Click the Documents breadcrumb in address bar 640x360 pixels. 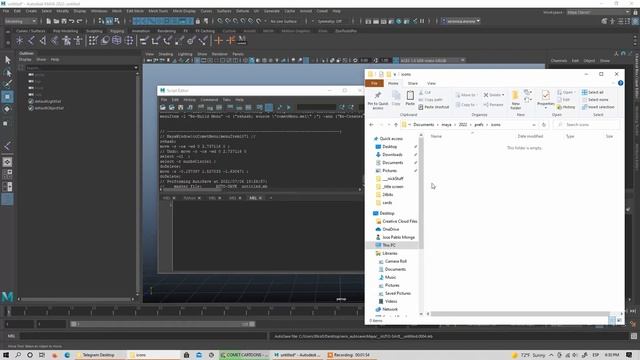pyautogui.click(x=423, y=125)
